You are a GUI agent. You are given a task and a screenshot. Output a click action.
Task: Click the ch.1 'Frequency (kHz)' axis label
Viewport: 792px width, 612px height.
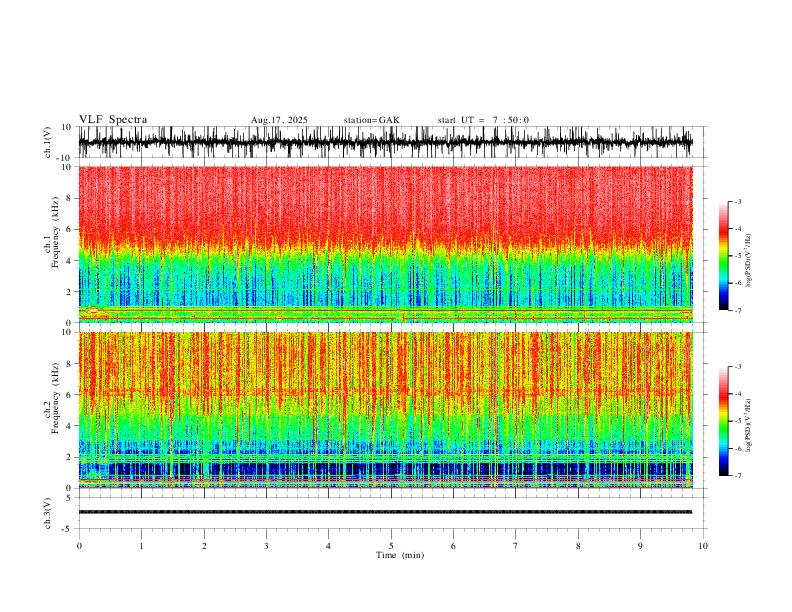coord(55,232)
